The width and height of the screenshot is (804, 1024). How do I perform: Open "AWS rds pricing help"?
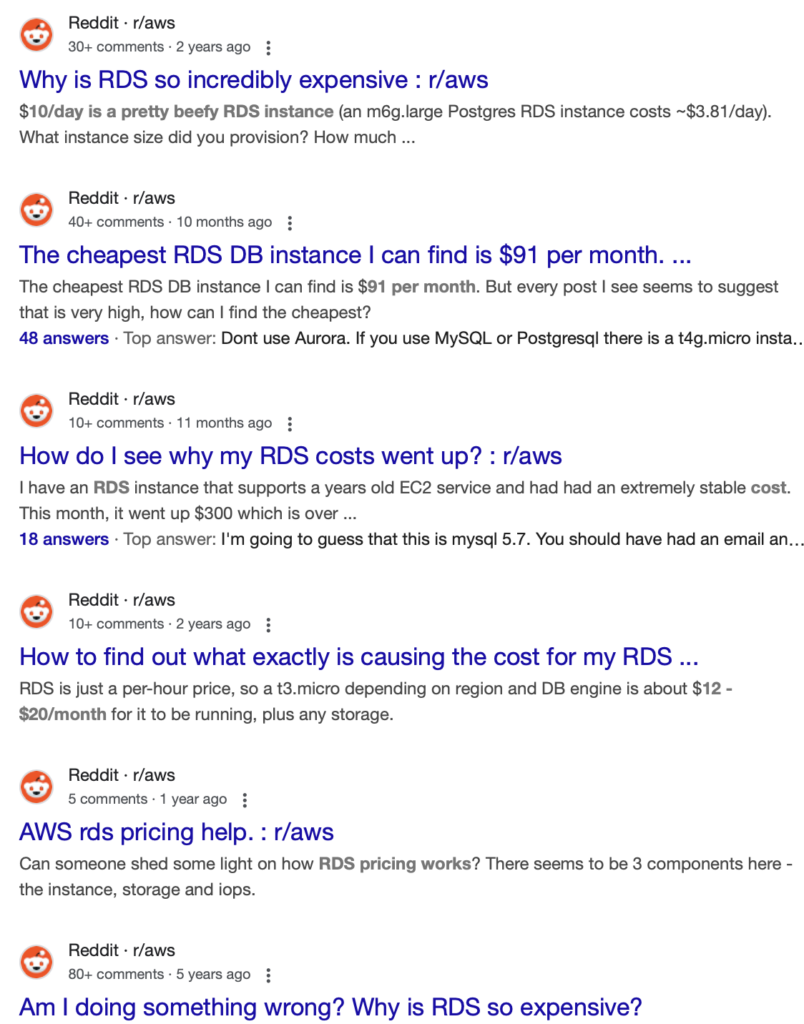(x=177, y=831)
